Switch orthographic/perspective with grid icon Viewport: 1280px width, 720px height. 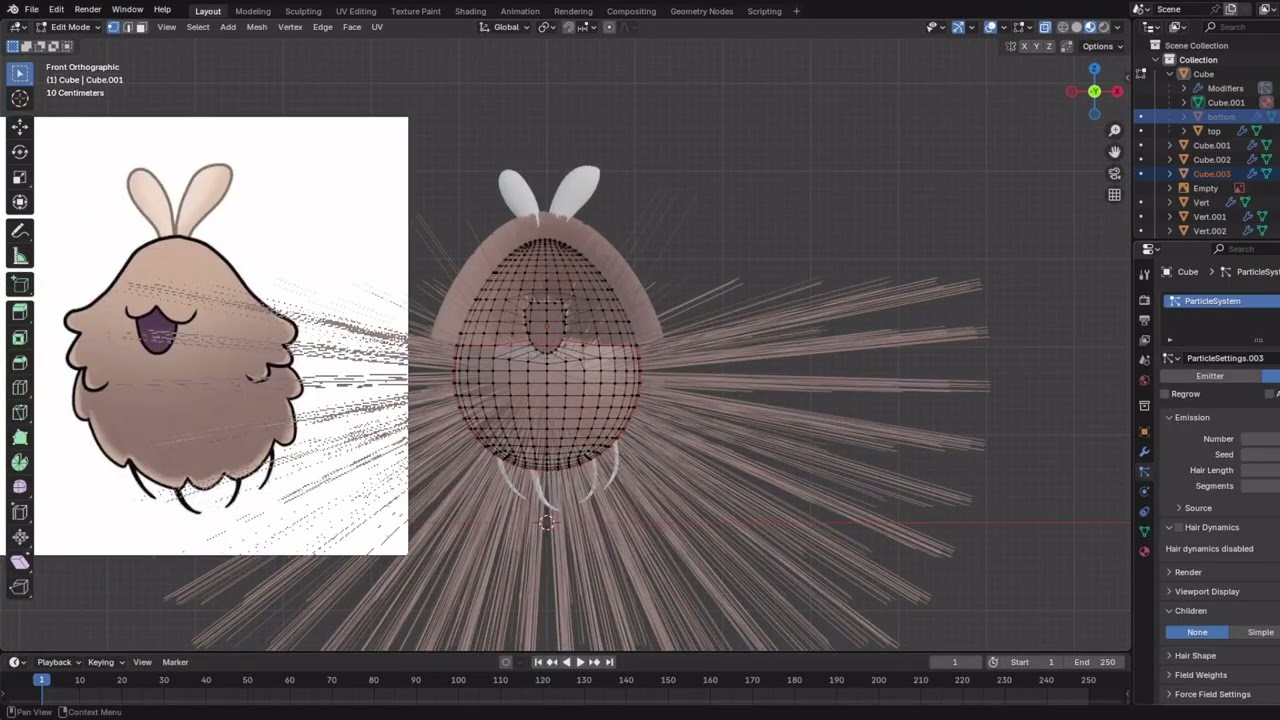[1114, 196]
